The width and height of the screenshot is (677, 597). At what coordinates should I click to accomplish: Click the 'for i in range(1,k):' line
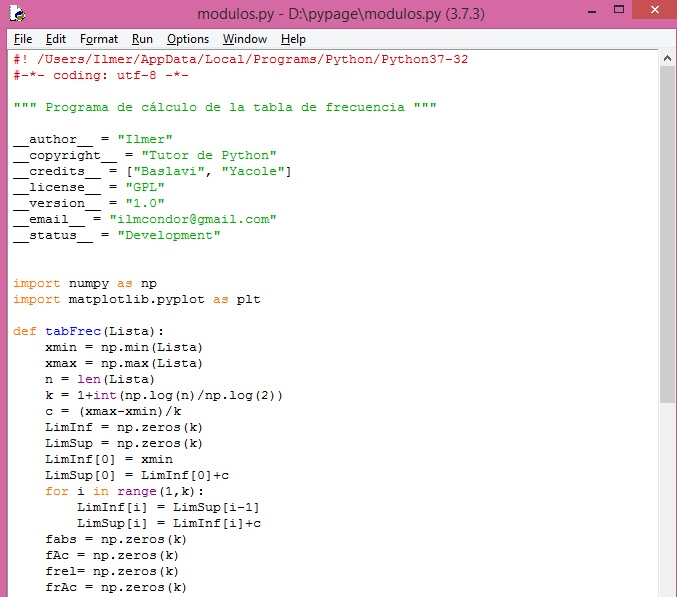click(x=125, y=491)
